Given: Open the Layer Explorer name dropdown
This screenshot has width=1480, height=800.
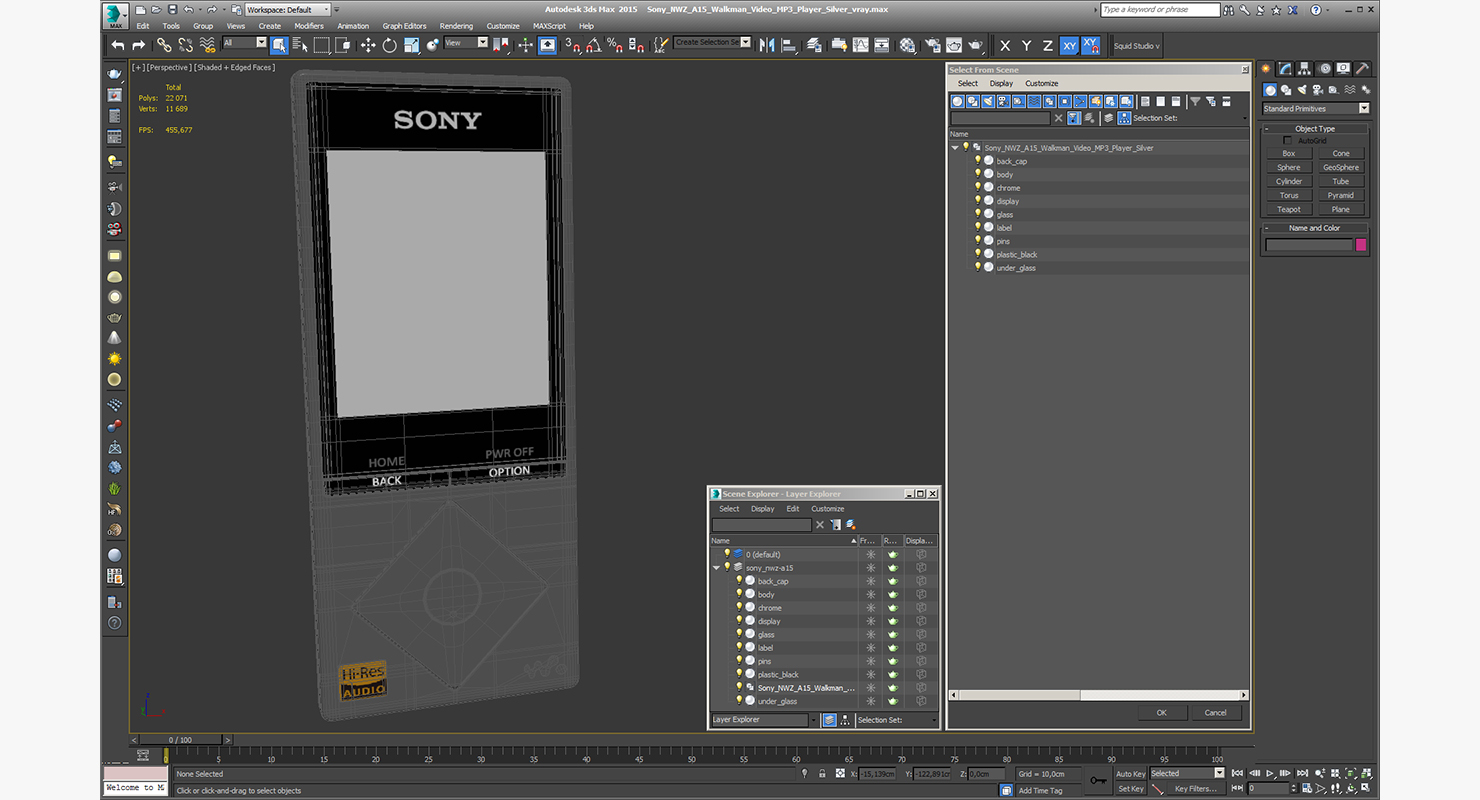Looking at the screenshot, I should coord(764,720).
